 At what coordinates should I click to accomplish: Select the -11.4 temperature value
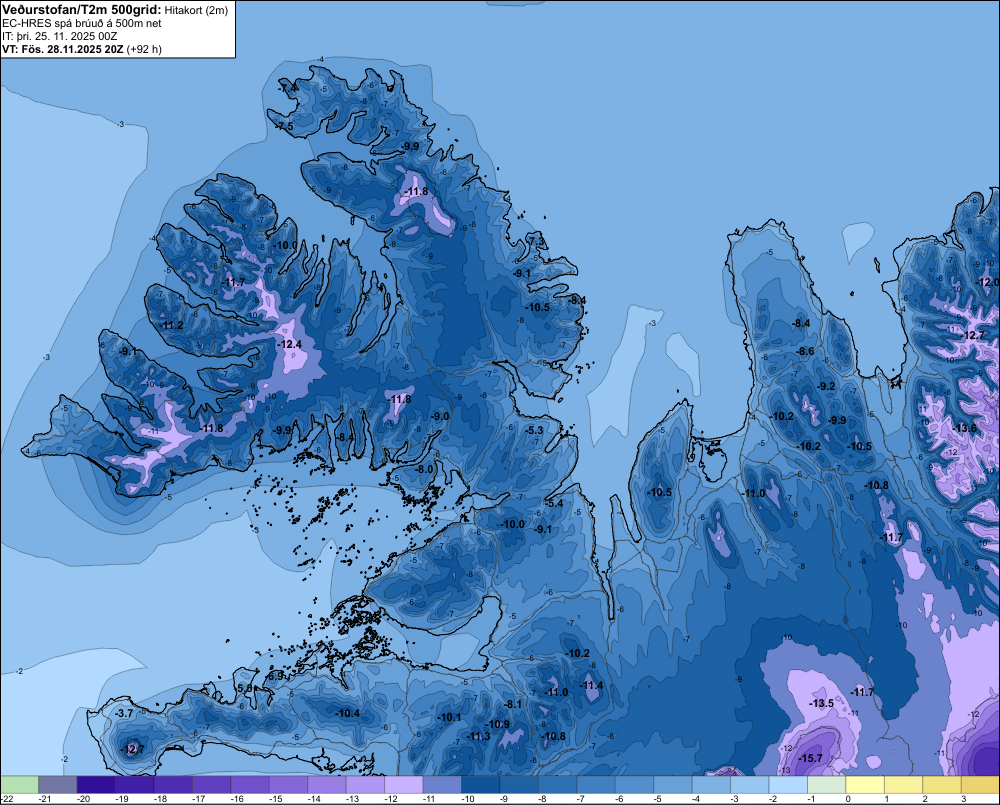591,685
